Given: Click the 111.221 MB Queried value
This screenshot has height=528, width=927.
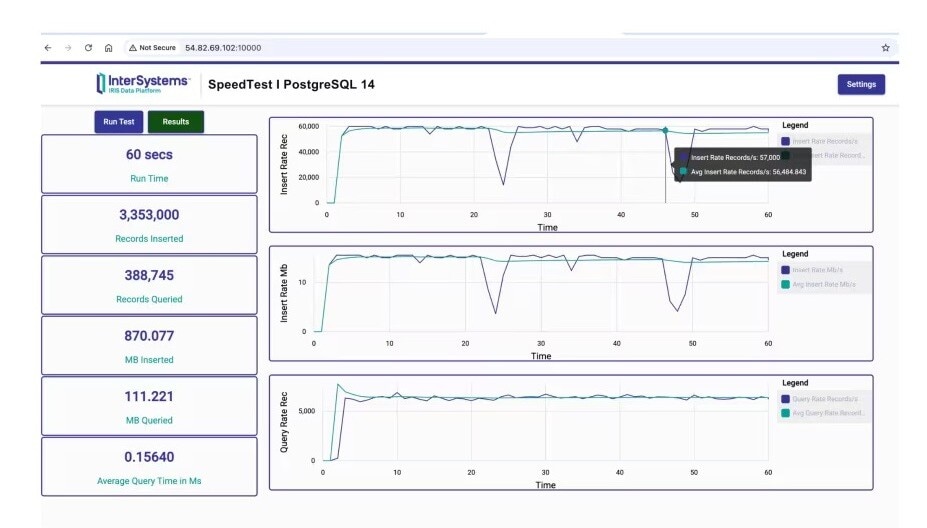Looking at the screenshot, I should click(x=149, y=396).
